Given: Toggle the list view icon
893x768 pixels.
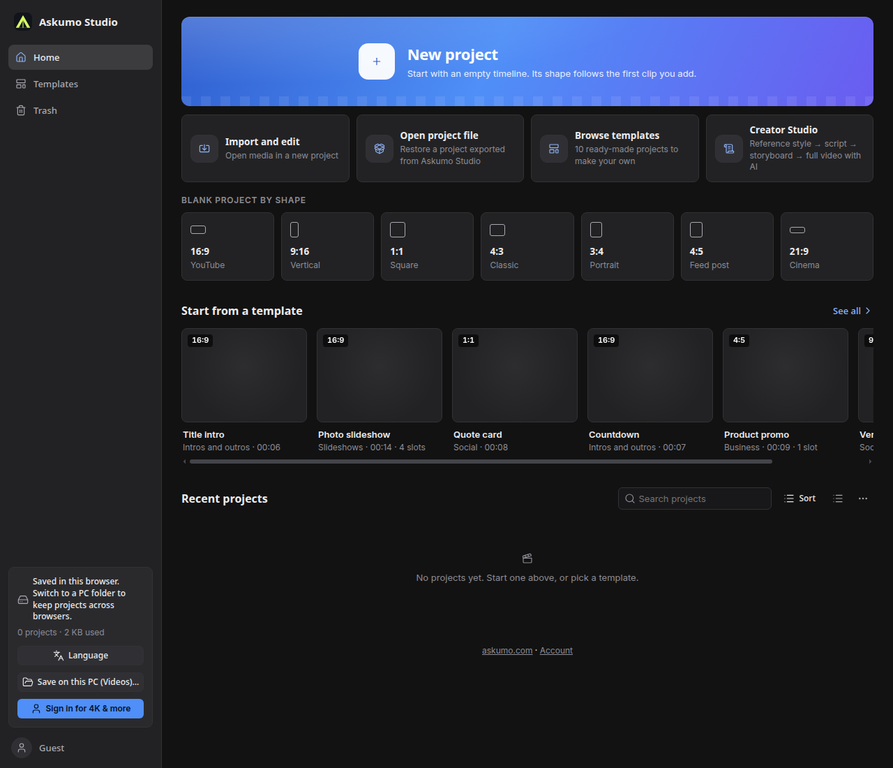Looking at the screenshot, I should point(838,499).
